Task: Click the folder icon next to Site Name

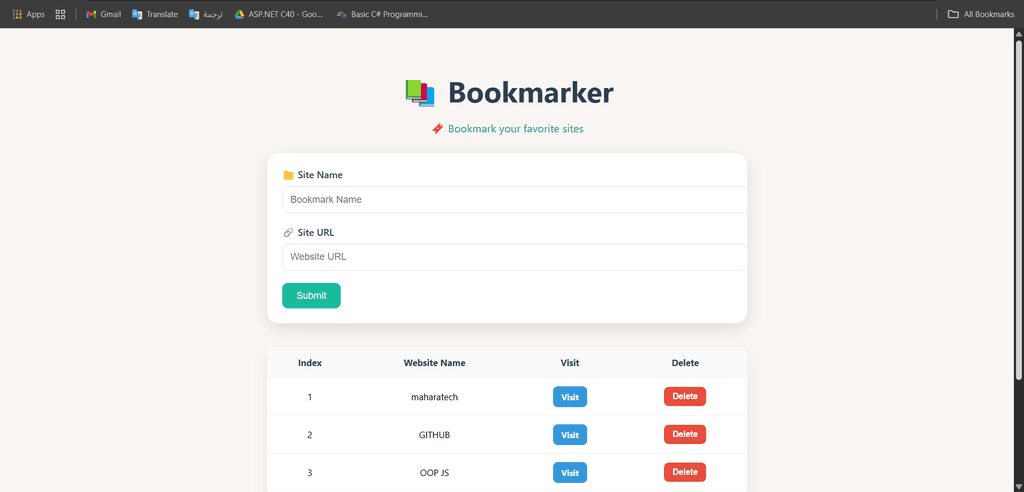Action: tap(288, 175)
